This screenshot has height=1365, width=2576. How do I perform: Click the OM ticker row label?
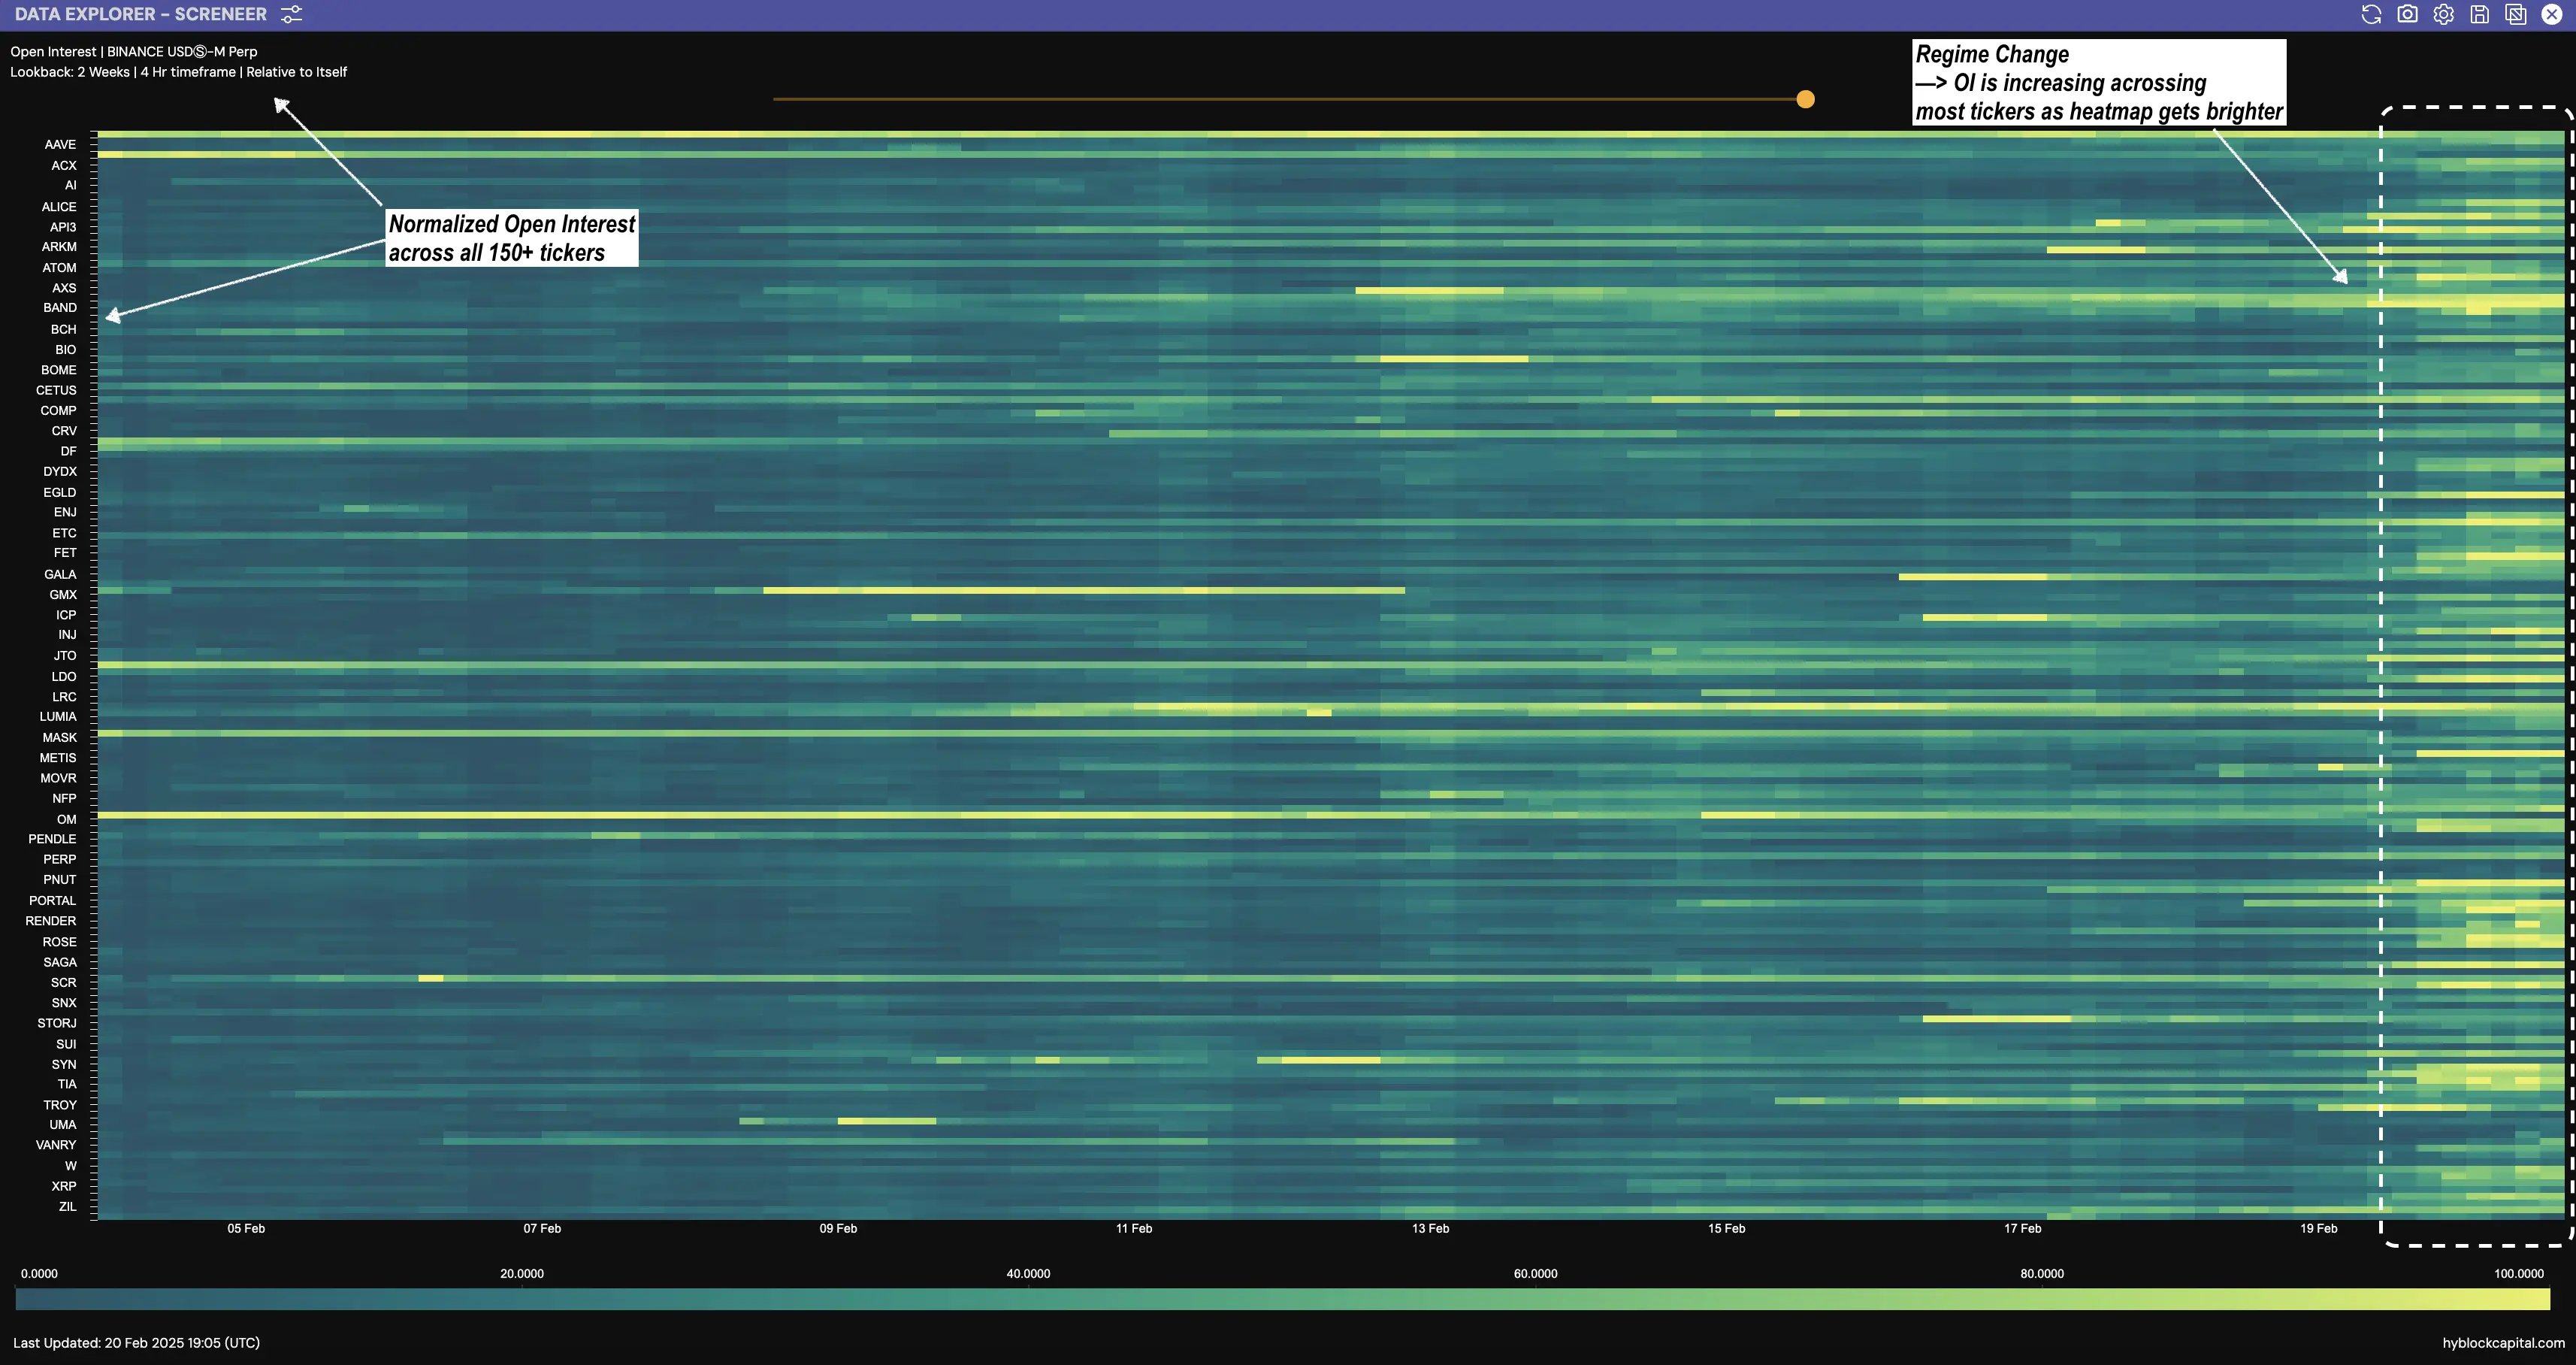[66, 819]
